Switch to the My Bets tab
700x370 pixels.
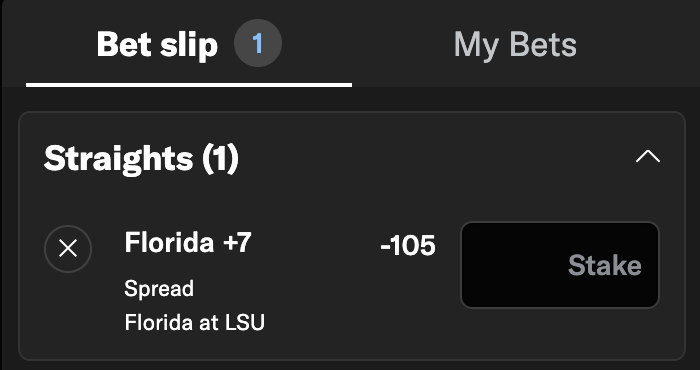515,45
